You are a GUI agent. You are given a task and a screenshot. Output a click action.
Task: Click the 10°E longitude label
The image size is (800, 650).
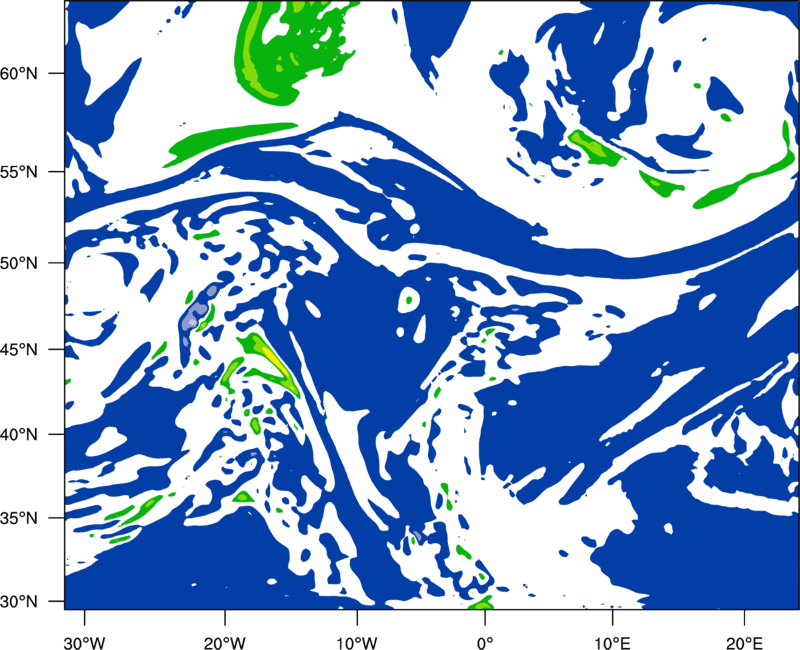click(612, 643)
